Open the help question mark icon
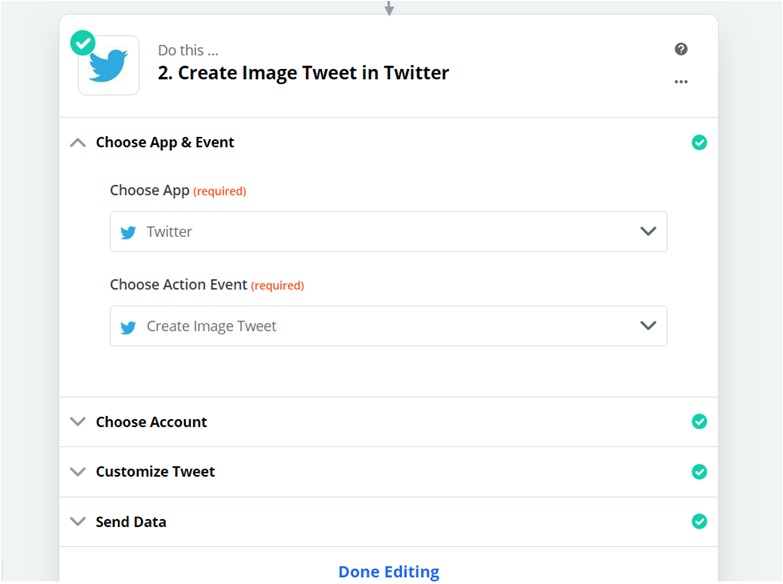The width and height of the screenshot is (783, 584). 681,49
